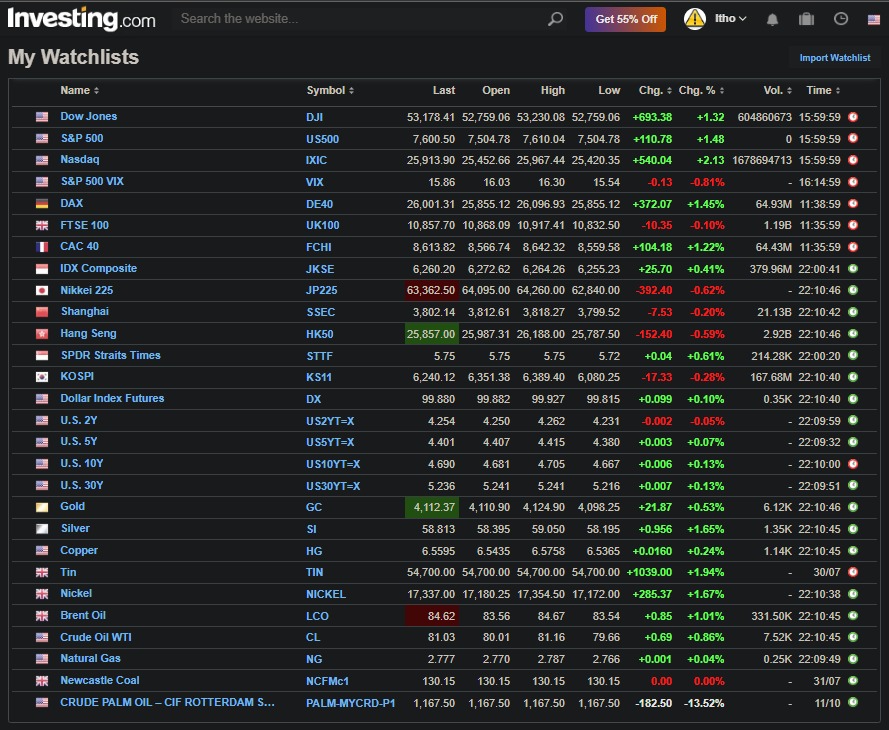Image resolution: width=889 pixels, height=730 pixels.
Task: Click the Crude Palm Oil row clock icon
Action: (853, 702)
